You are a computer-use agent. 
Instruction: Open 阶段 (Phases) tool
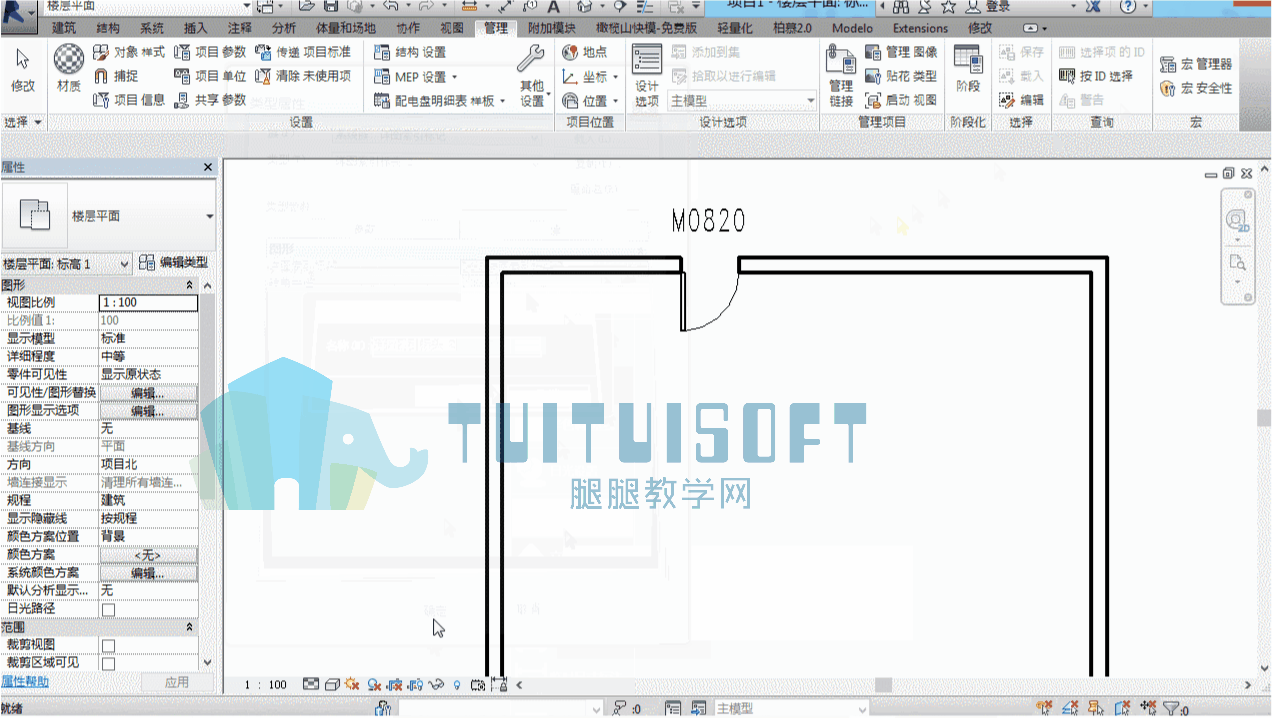[967, 68]
